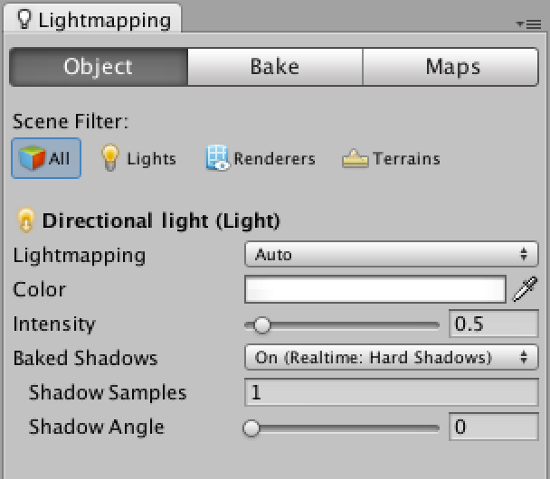Viewport: 550px width, 479px height.
Task: Click the Directional light (Light) header
Action: click(161, 221)
